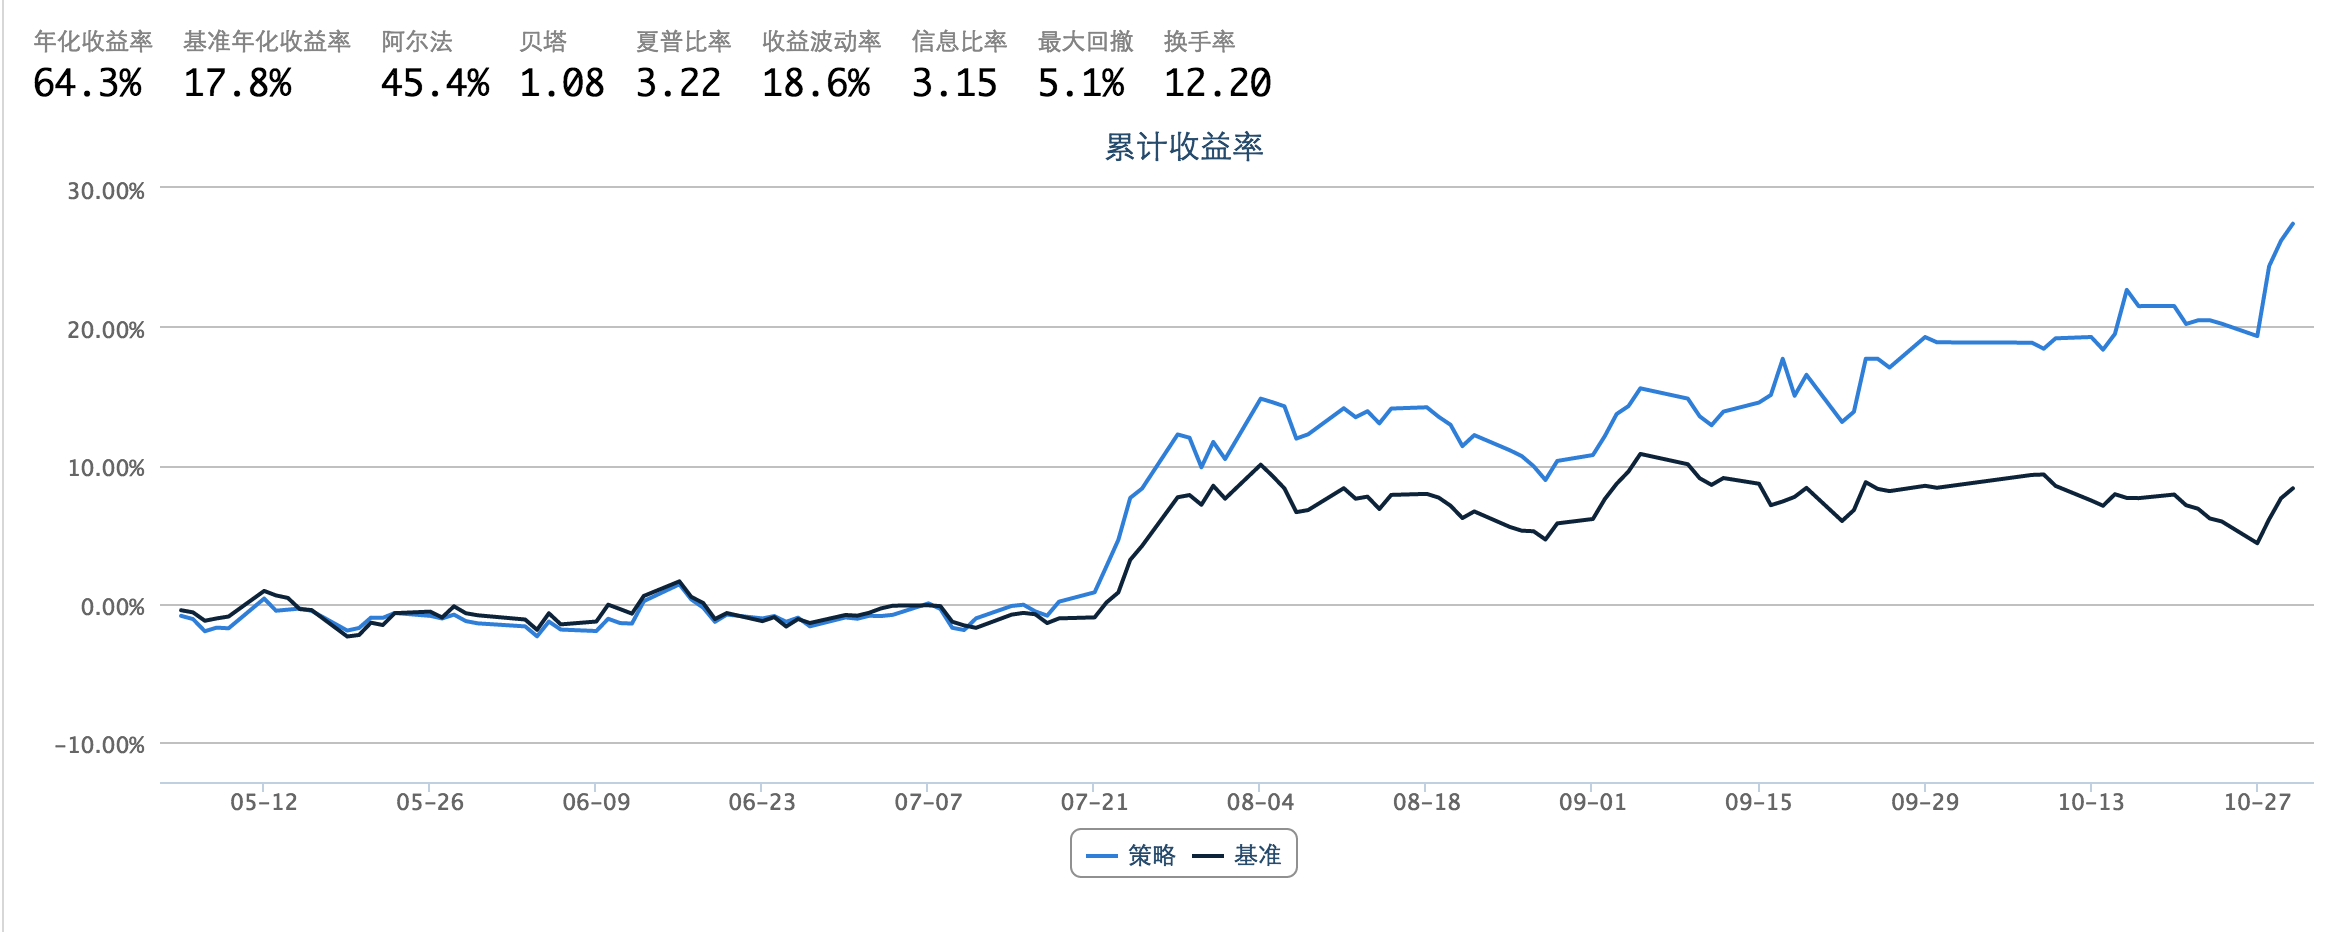Image resolution: width=2344 pixels, height=932 pixels.
Task: Click the 64.3% annualized return value
Action: (88, 83)
